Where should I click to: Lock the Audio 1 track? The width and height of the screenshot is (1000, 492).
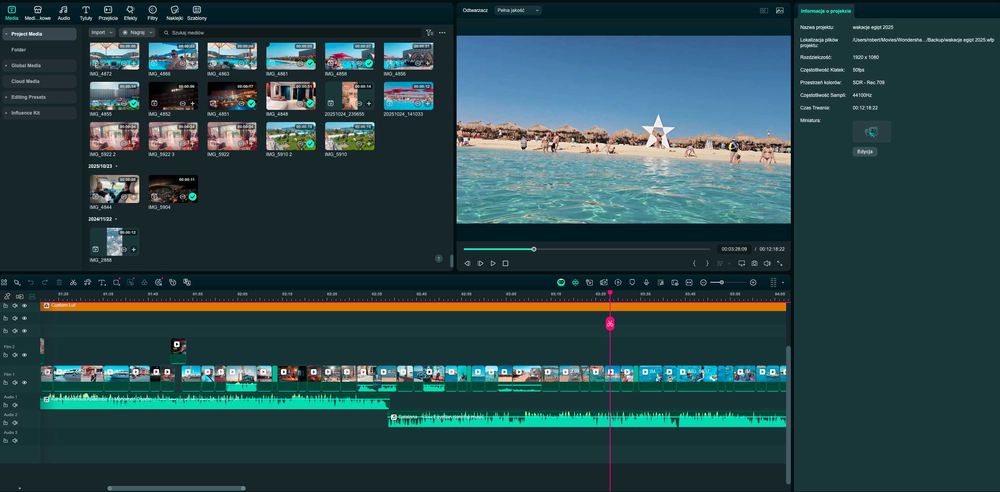(6, 405)
